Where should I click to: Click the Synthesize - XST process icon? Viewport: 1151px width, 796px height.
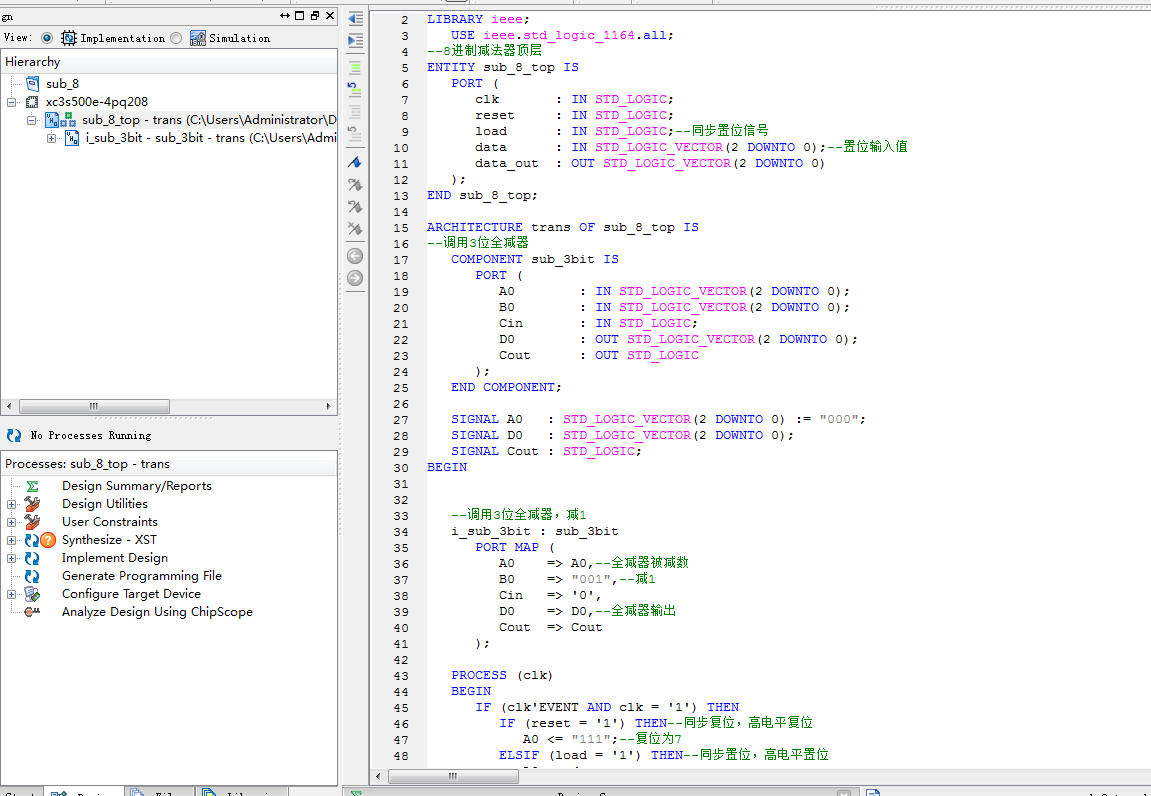[x=33, y=540]
